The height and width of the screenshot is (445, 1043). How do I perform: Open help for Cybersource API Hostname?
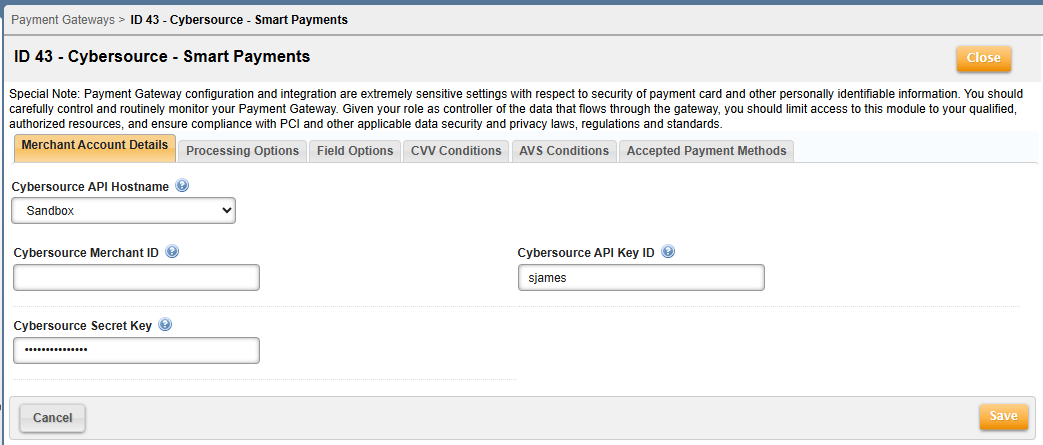pyautogui.click(x=182, y=186)
